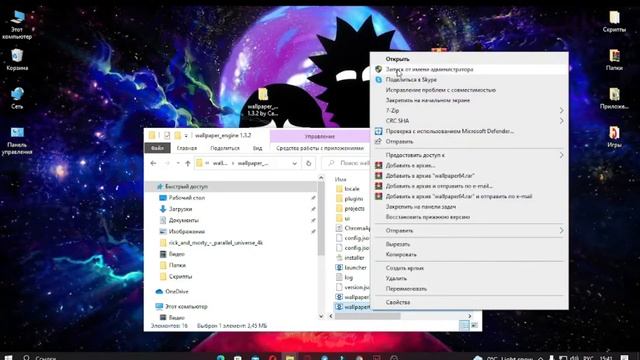This screenshot has height=360, width=640.
Task: Open address bar history dropdown
Action: [294, 163]
